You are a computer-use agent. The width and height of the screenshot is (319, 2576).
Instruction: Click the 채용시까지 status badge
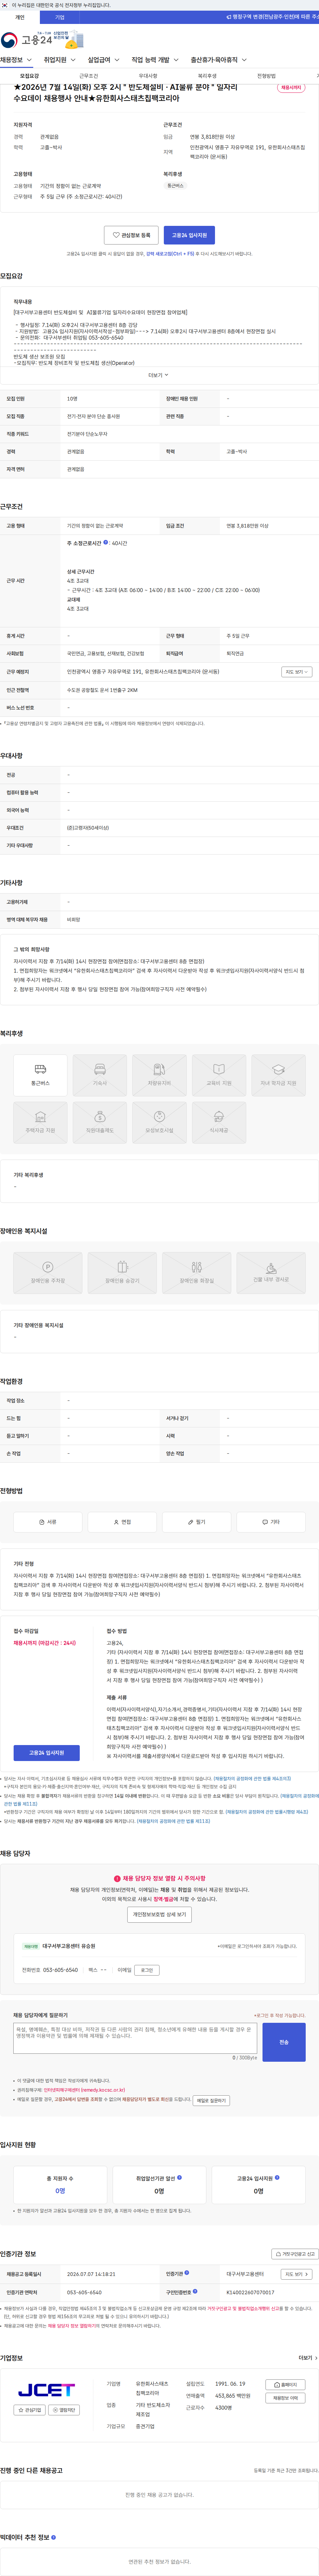(291, 88)
